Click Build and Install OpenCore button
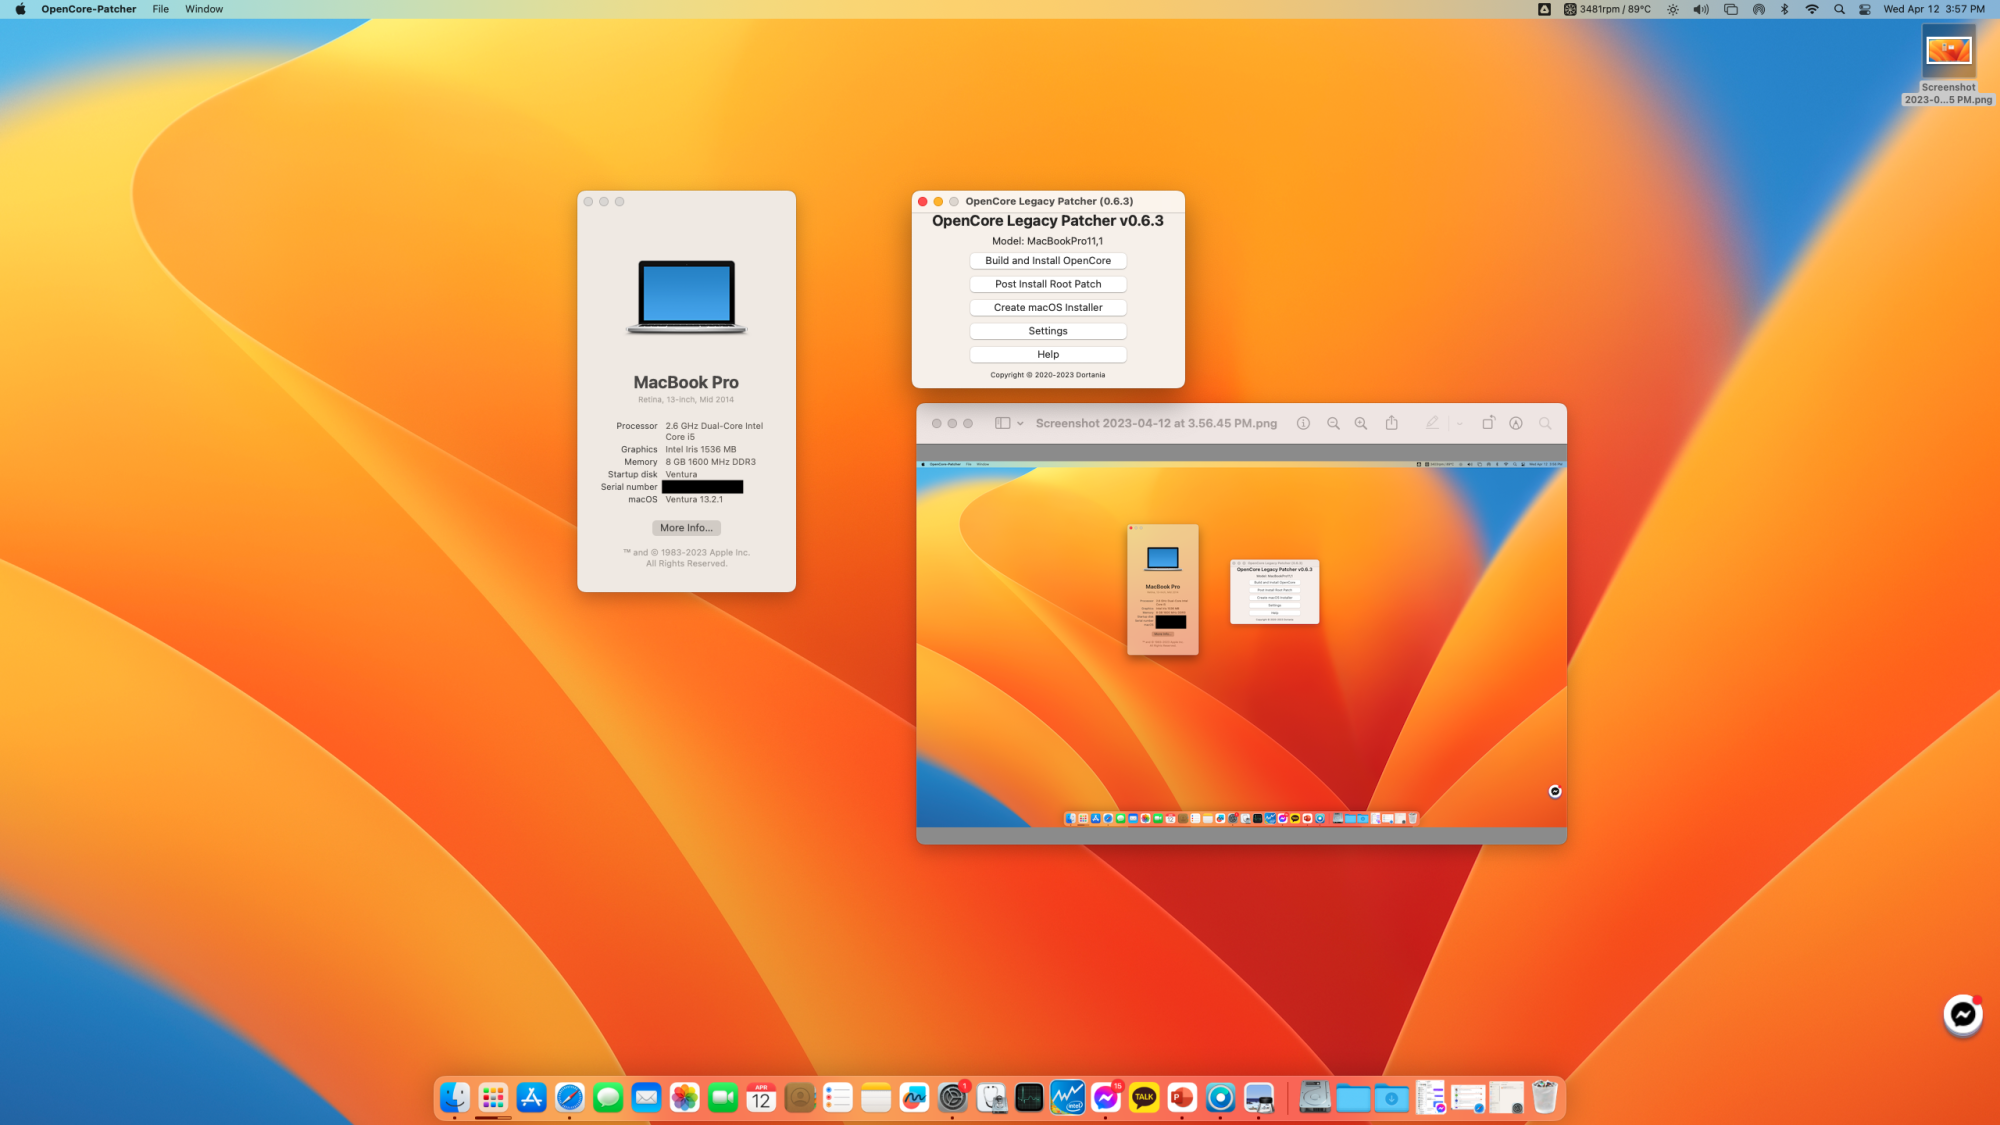Viewport: 2000px width, 1125px height. click(1048, 261)
